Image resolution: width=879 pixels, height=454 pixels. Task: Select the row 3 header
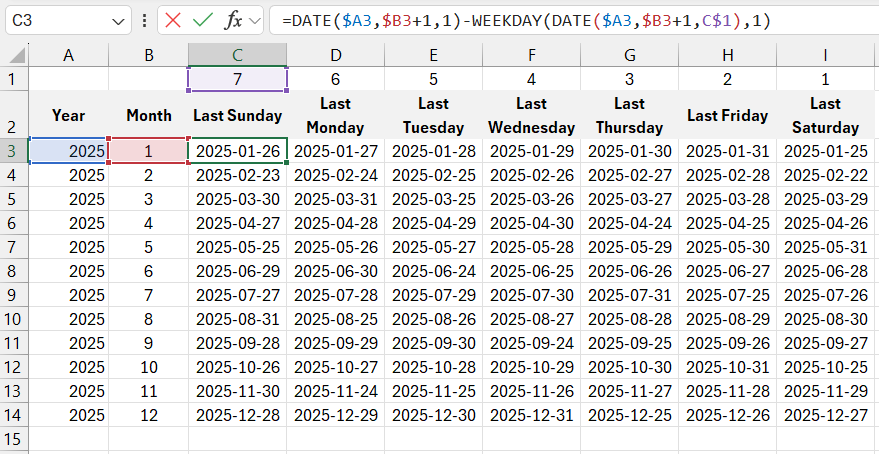tap(14, 151)
